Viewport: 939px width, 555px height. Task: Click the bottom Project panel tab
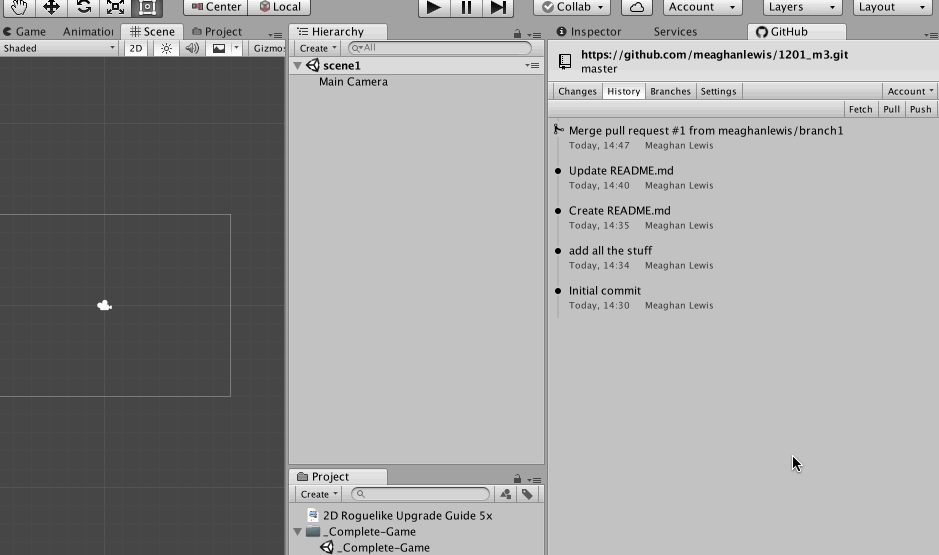[338, 477]
